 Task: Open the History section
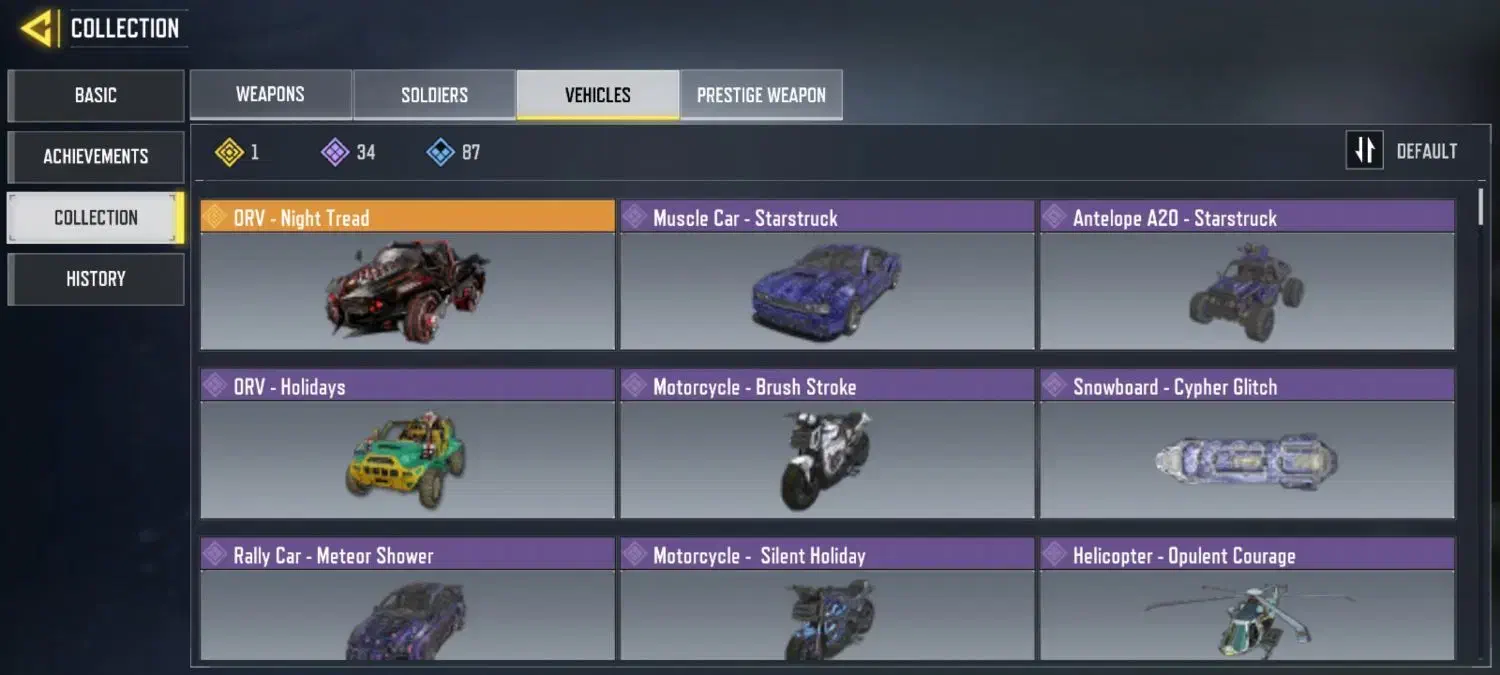pyautogui.click(x=96, y=279)
